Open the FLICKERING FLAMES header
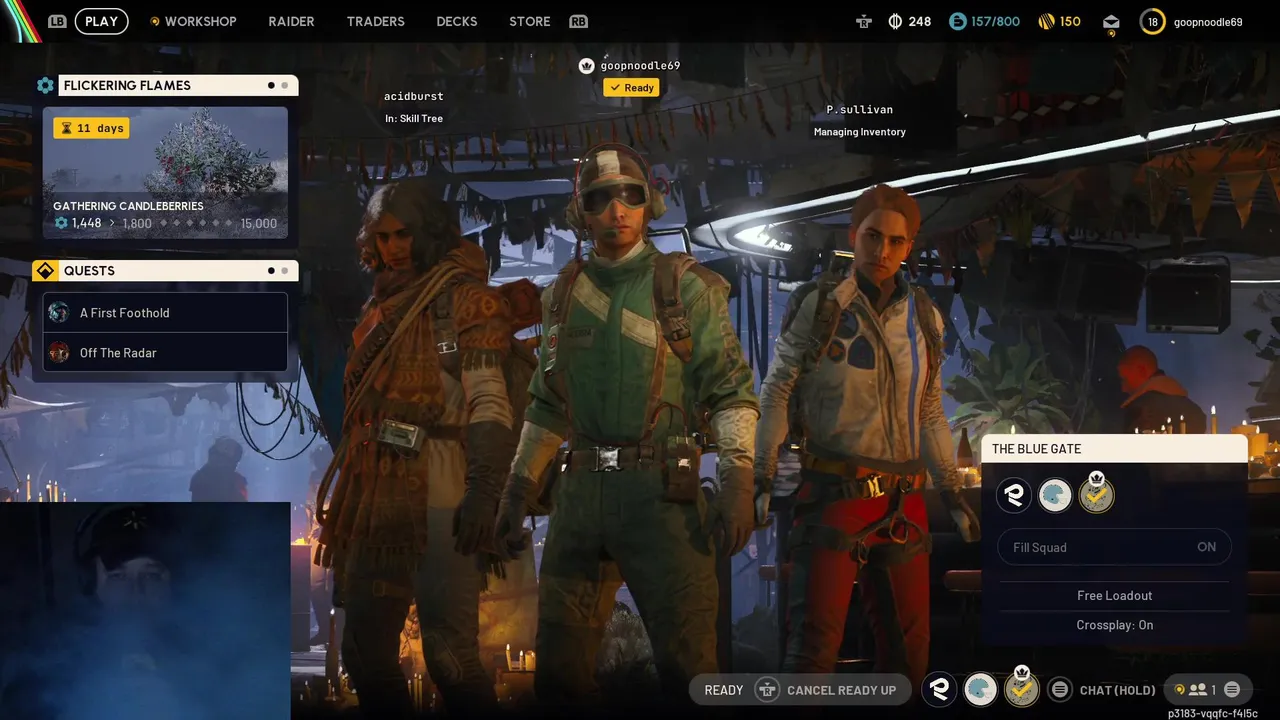Image resolution: width=1280 pixels, height=720 pixels. click(x=178, y=86)
